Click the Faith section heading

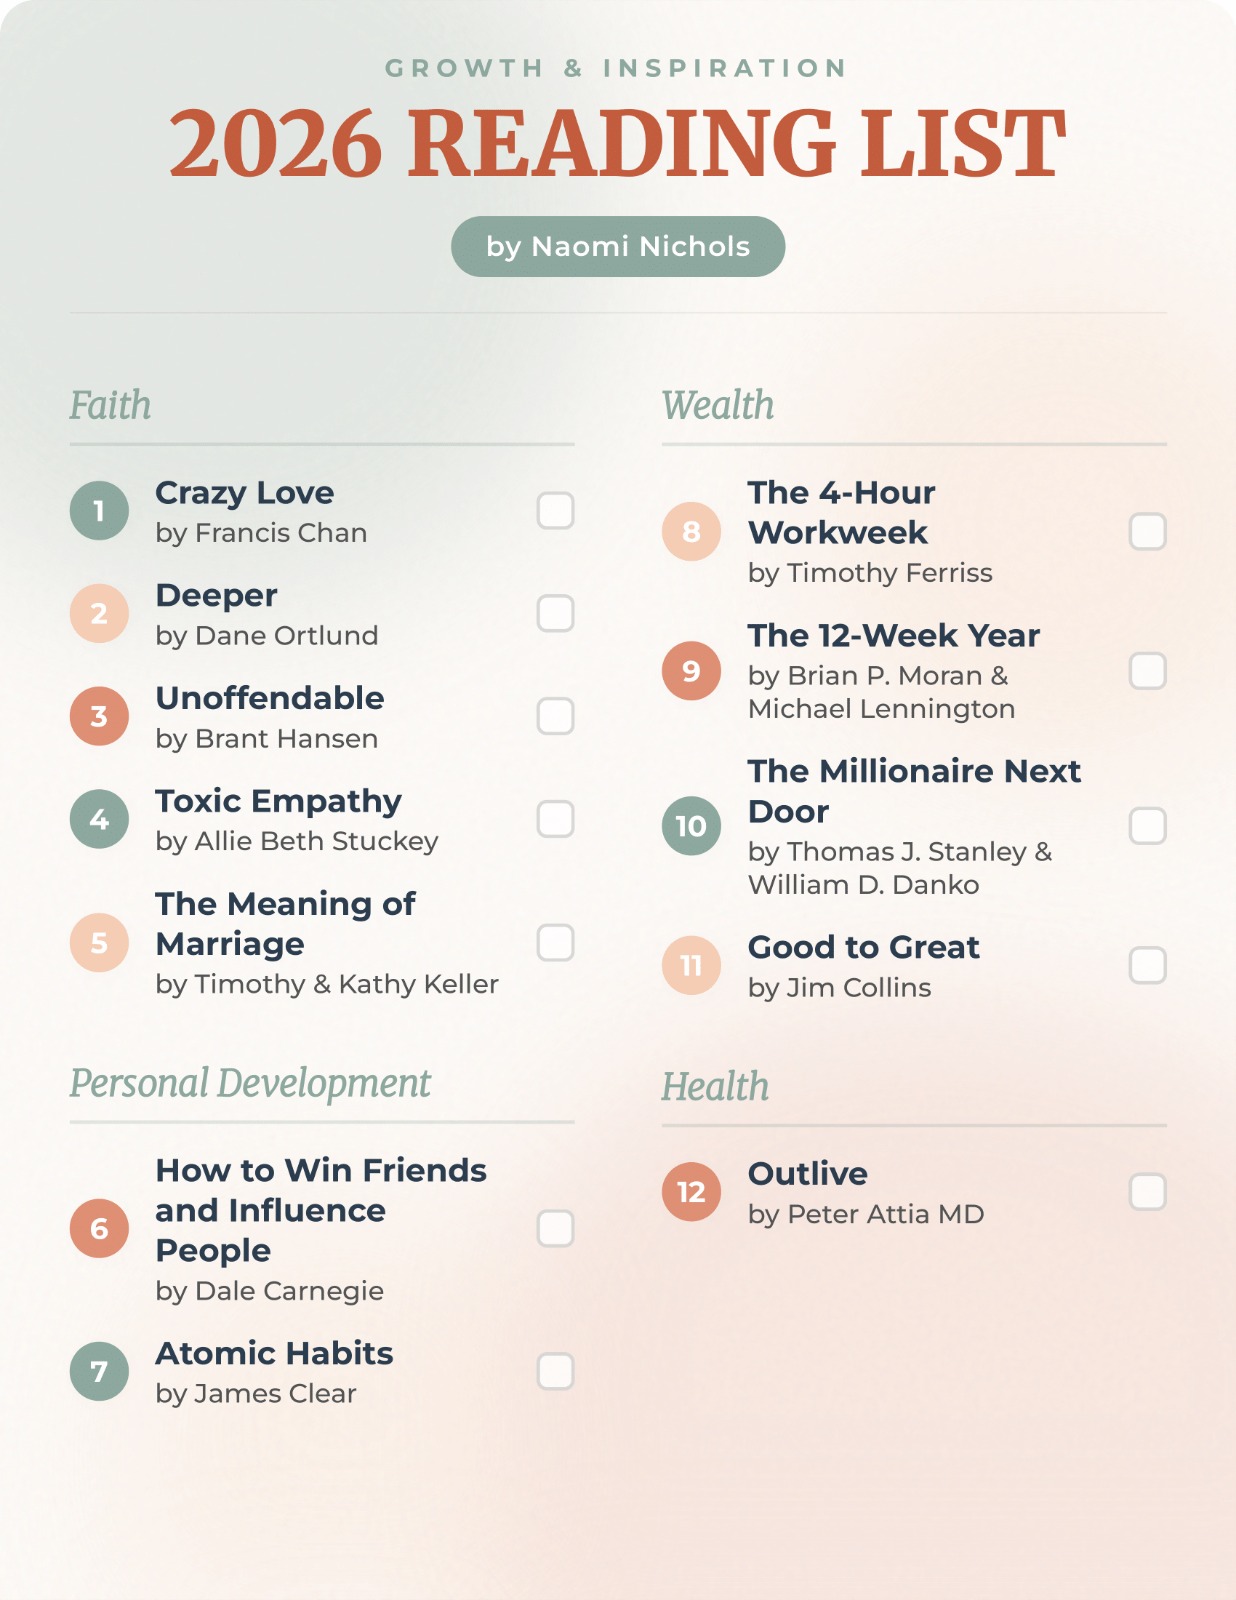pyautogui.click(x=110, y=406)
